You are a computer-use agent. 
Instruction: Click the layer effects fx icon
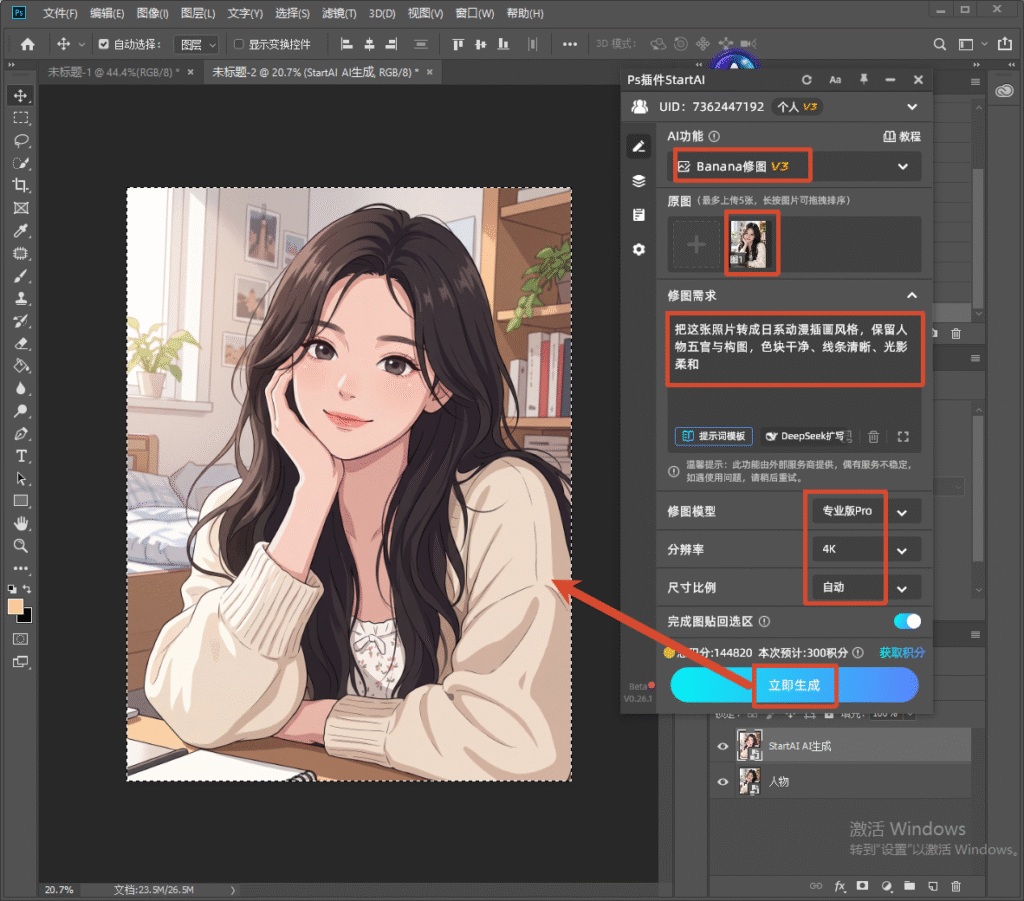coord(840,886)
